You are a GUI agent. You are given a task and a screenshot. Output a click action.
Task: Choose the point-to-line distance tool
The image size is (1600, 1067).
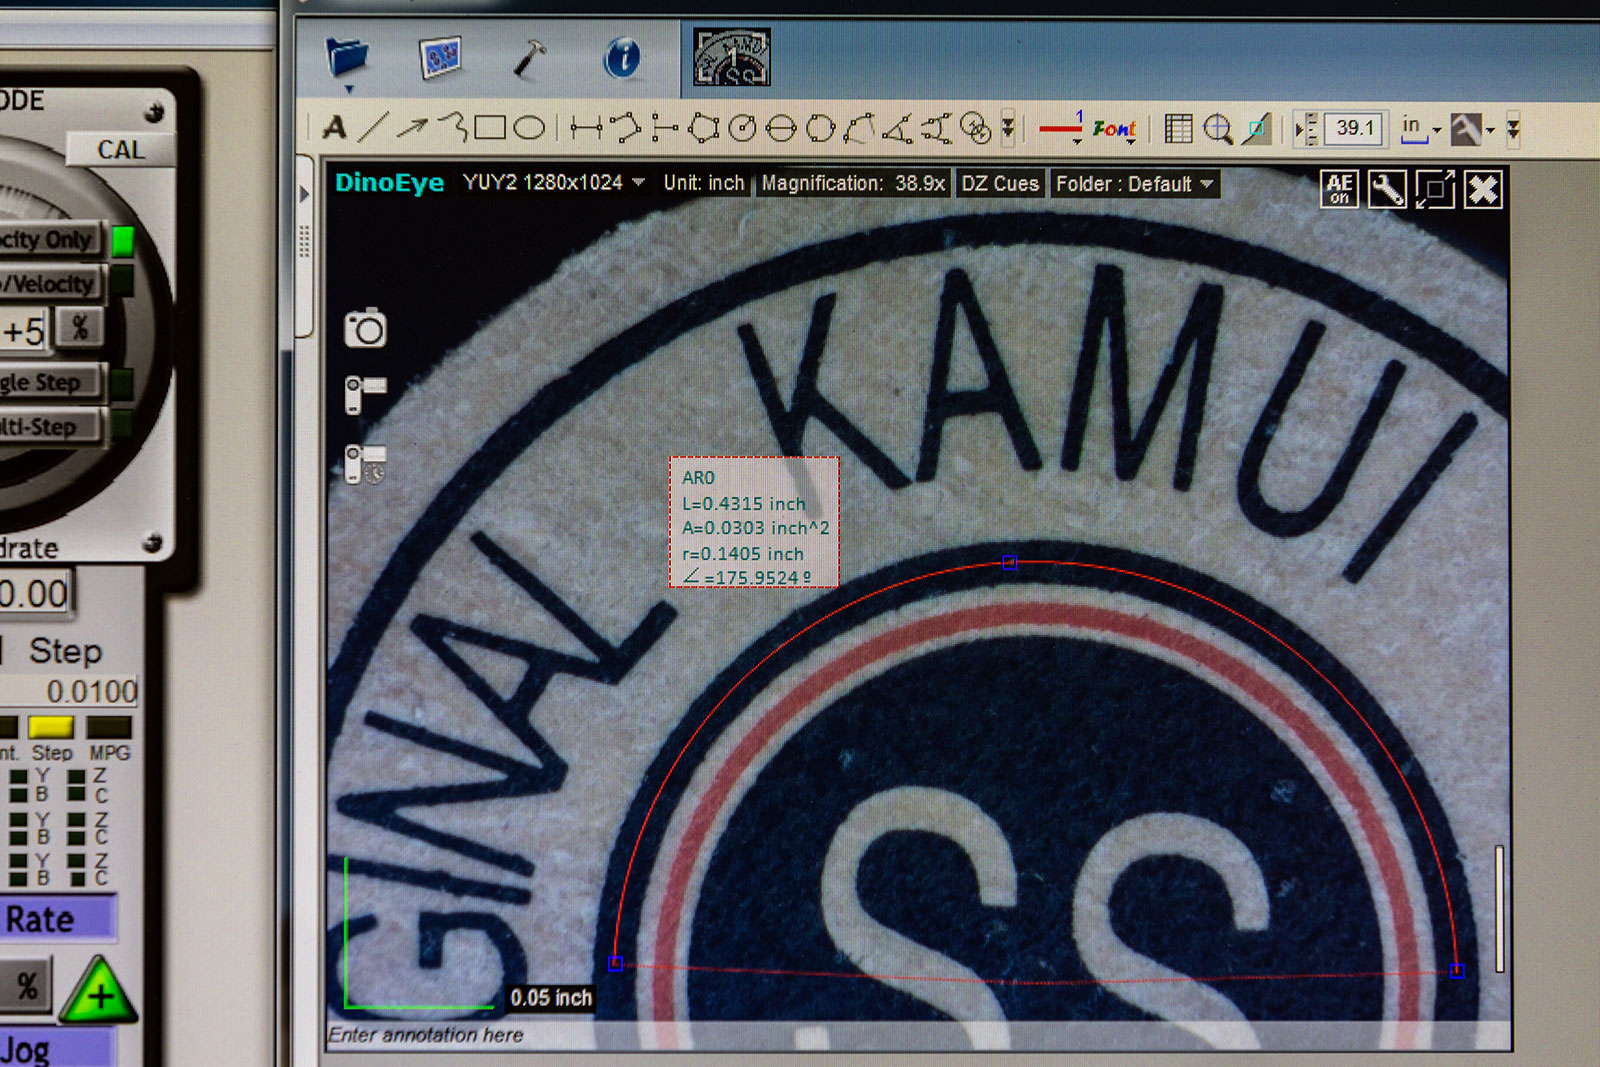(x=664, y=128)
